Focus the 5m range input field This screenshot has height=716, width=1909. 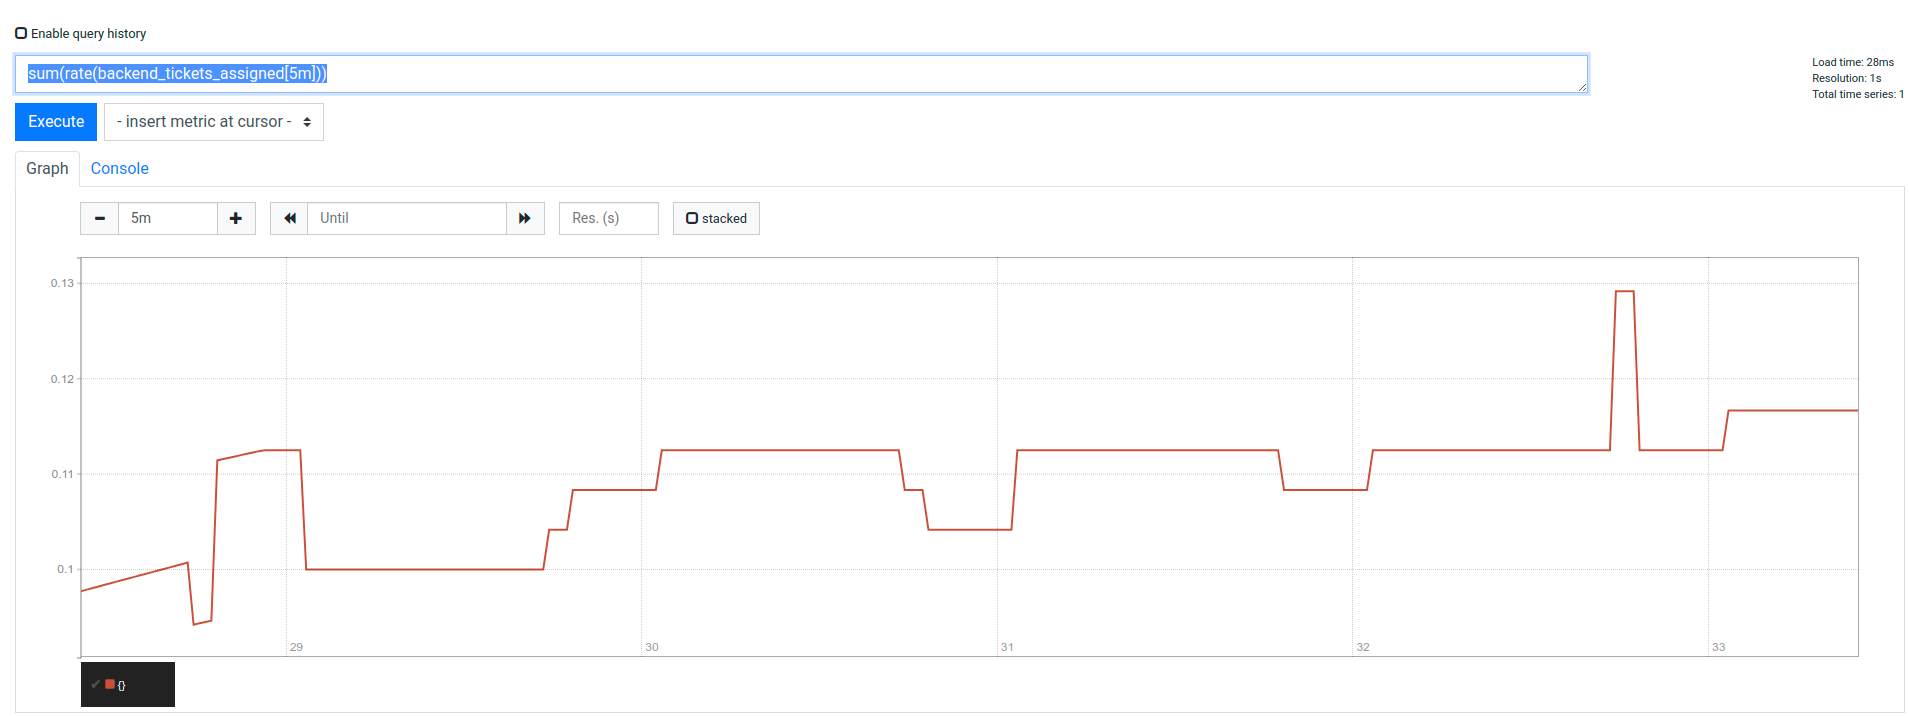167,219
